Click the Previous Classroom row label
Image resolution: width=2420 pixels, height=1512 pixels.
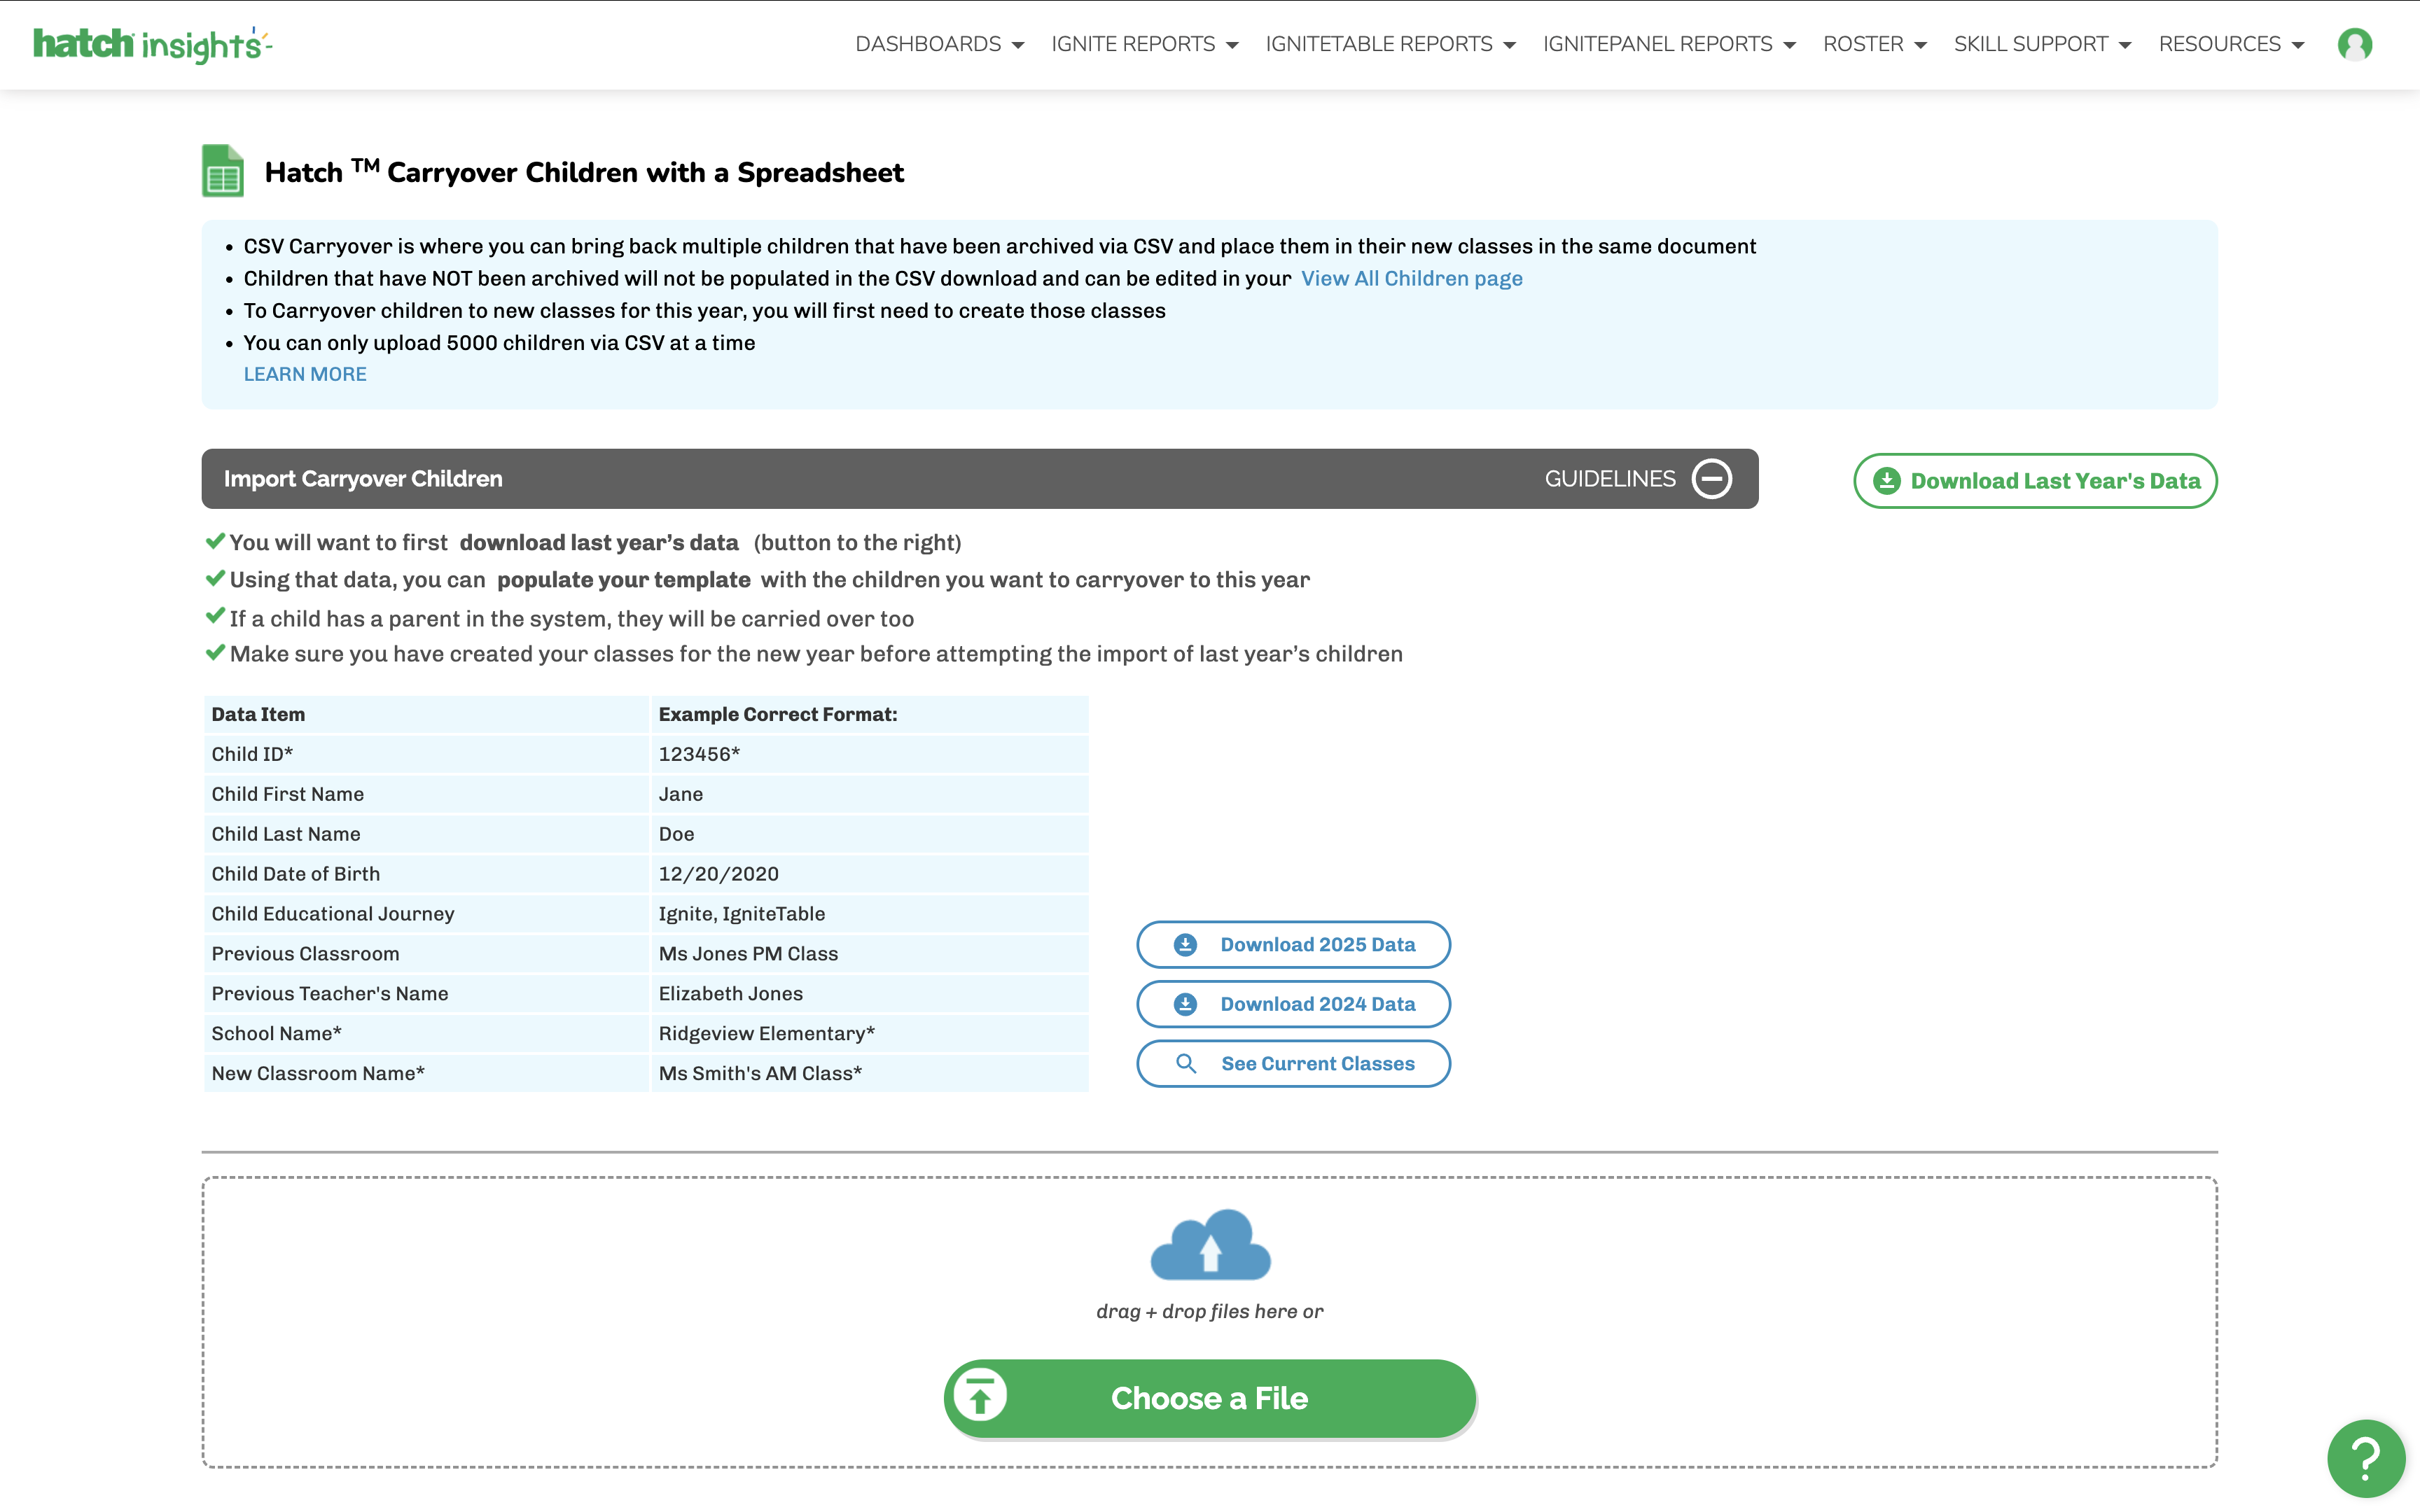(x=427, y=954)
